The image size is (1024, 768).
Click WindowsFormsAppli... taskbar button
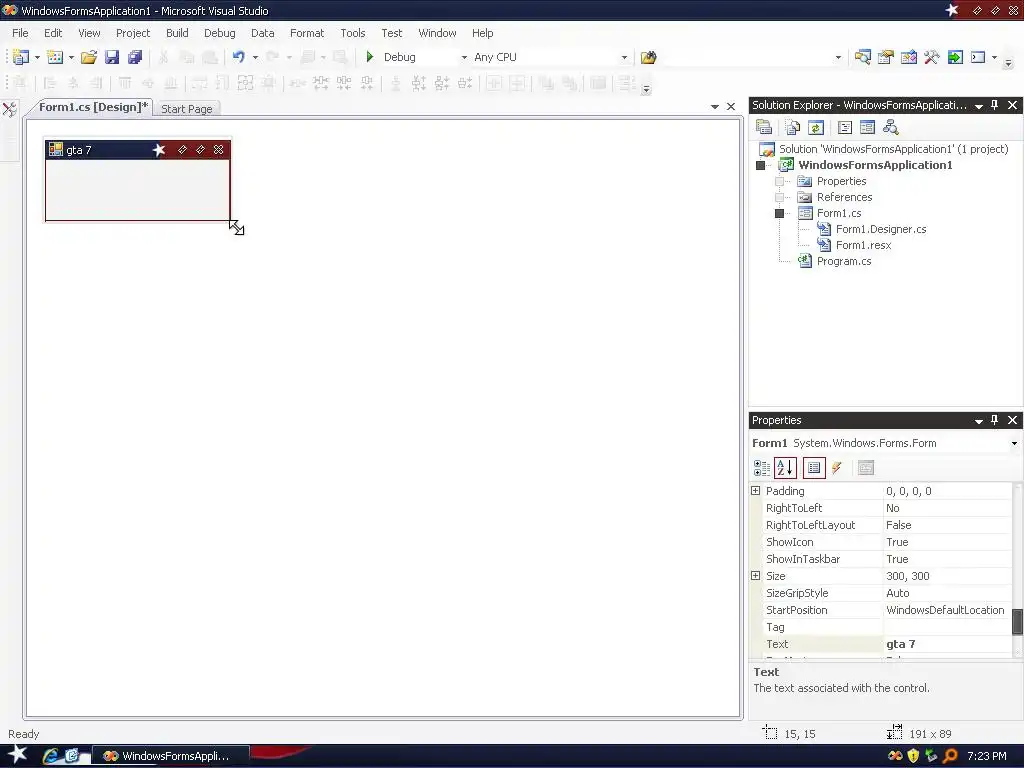170,756
